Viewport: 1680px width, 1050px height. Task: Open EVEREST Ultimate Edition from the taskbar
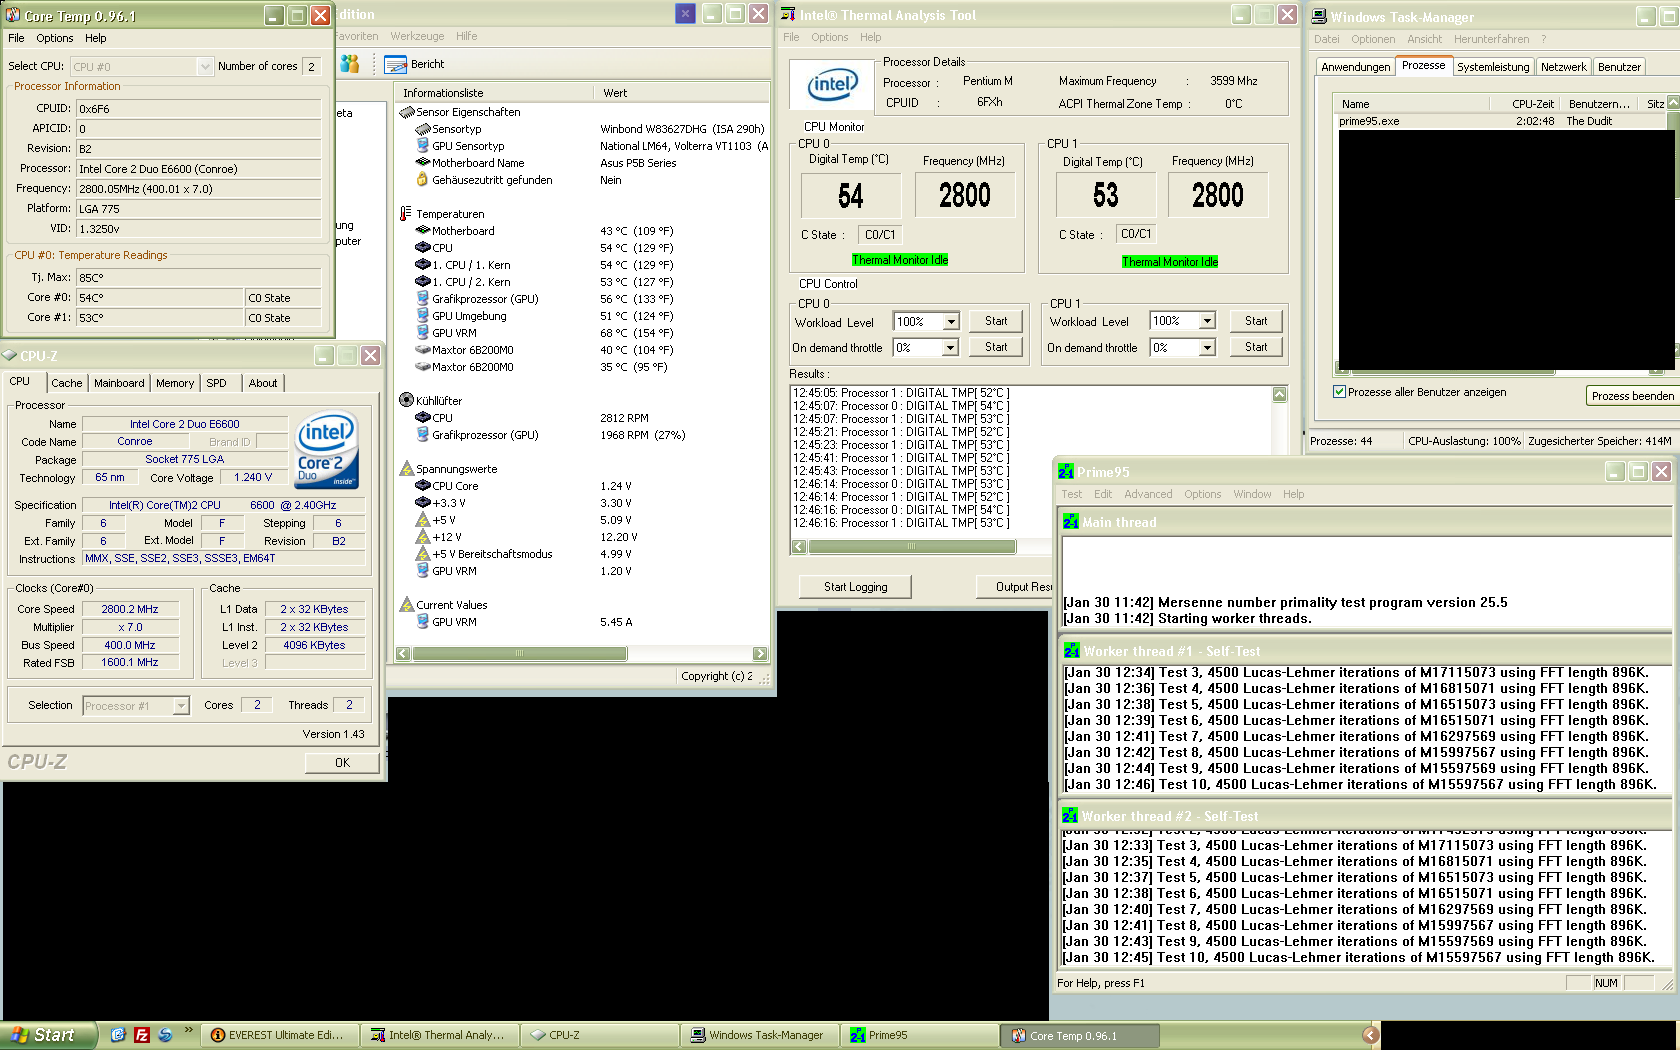click(278, 1035)
